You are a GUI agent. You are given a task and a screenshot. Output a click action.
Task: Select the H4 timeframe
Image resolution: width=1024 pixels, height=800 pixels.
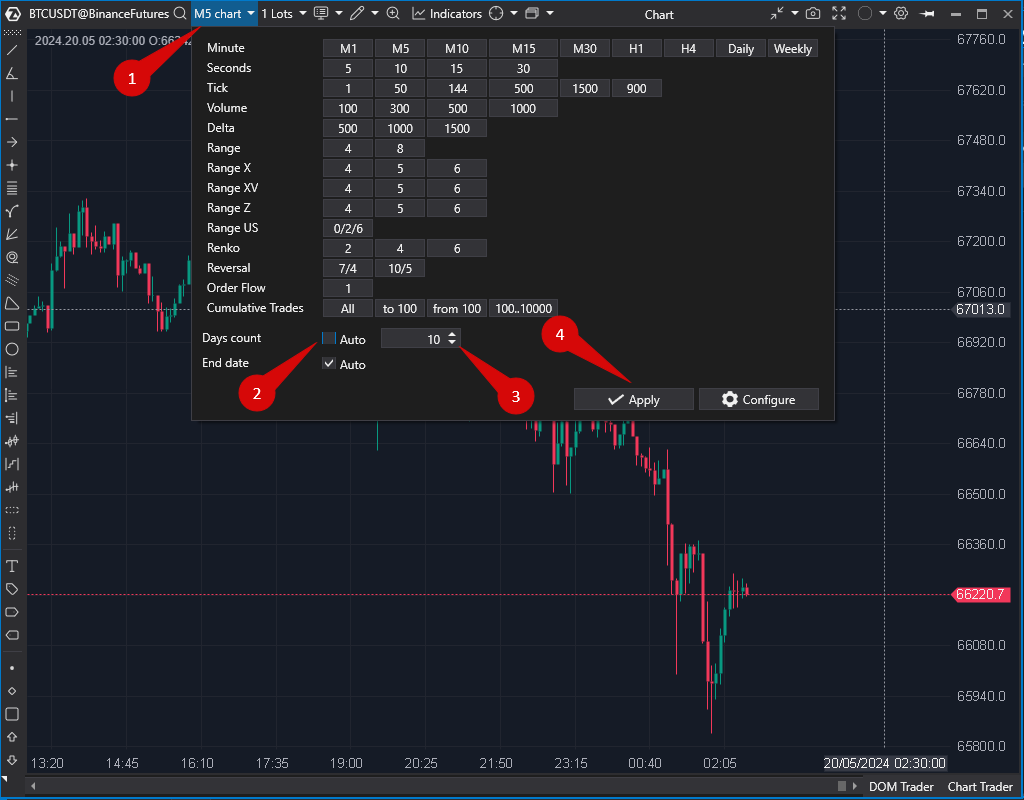[688, 49]
